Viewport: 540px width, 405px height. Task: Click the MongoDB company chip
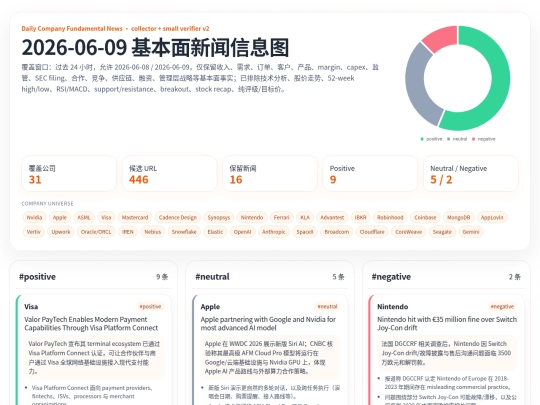coord(458,217)
